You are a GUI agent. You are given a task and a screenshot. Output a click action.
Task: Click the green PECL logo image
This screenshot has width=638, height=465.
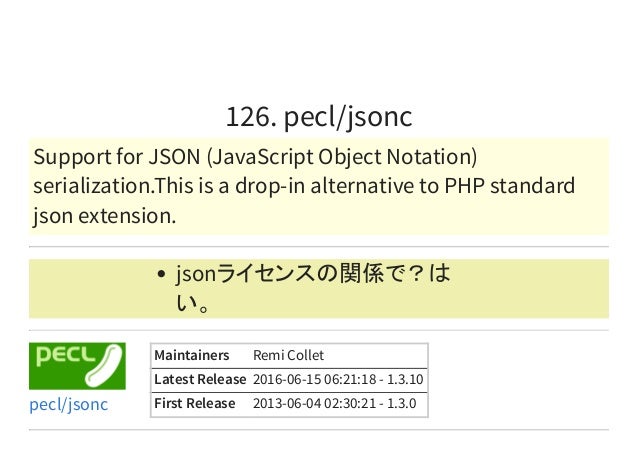(77, 366)
